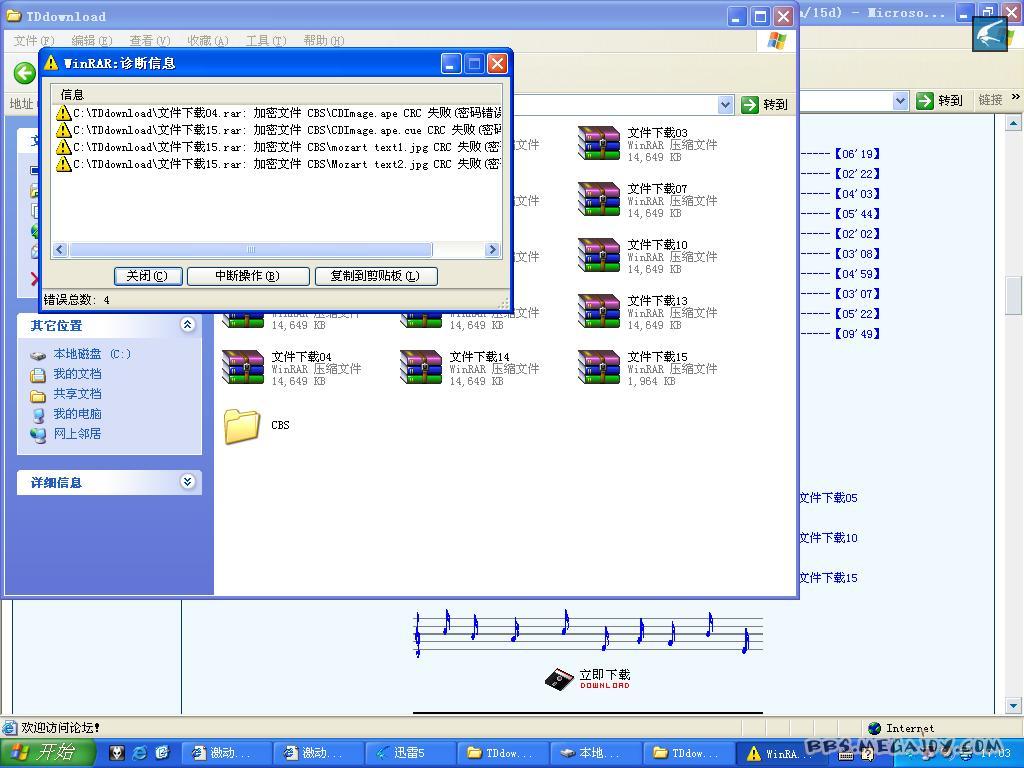The image size is (1024, 768).
Task: Click 转到 in the Internet Explorer window
Action: [940, 101]
